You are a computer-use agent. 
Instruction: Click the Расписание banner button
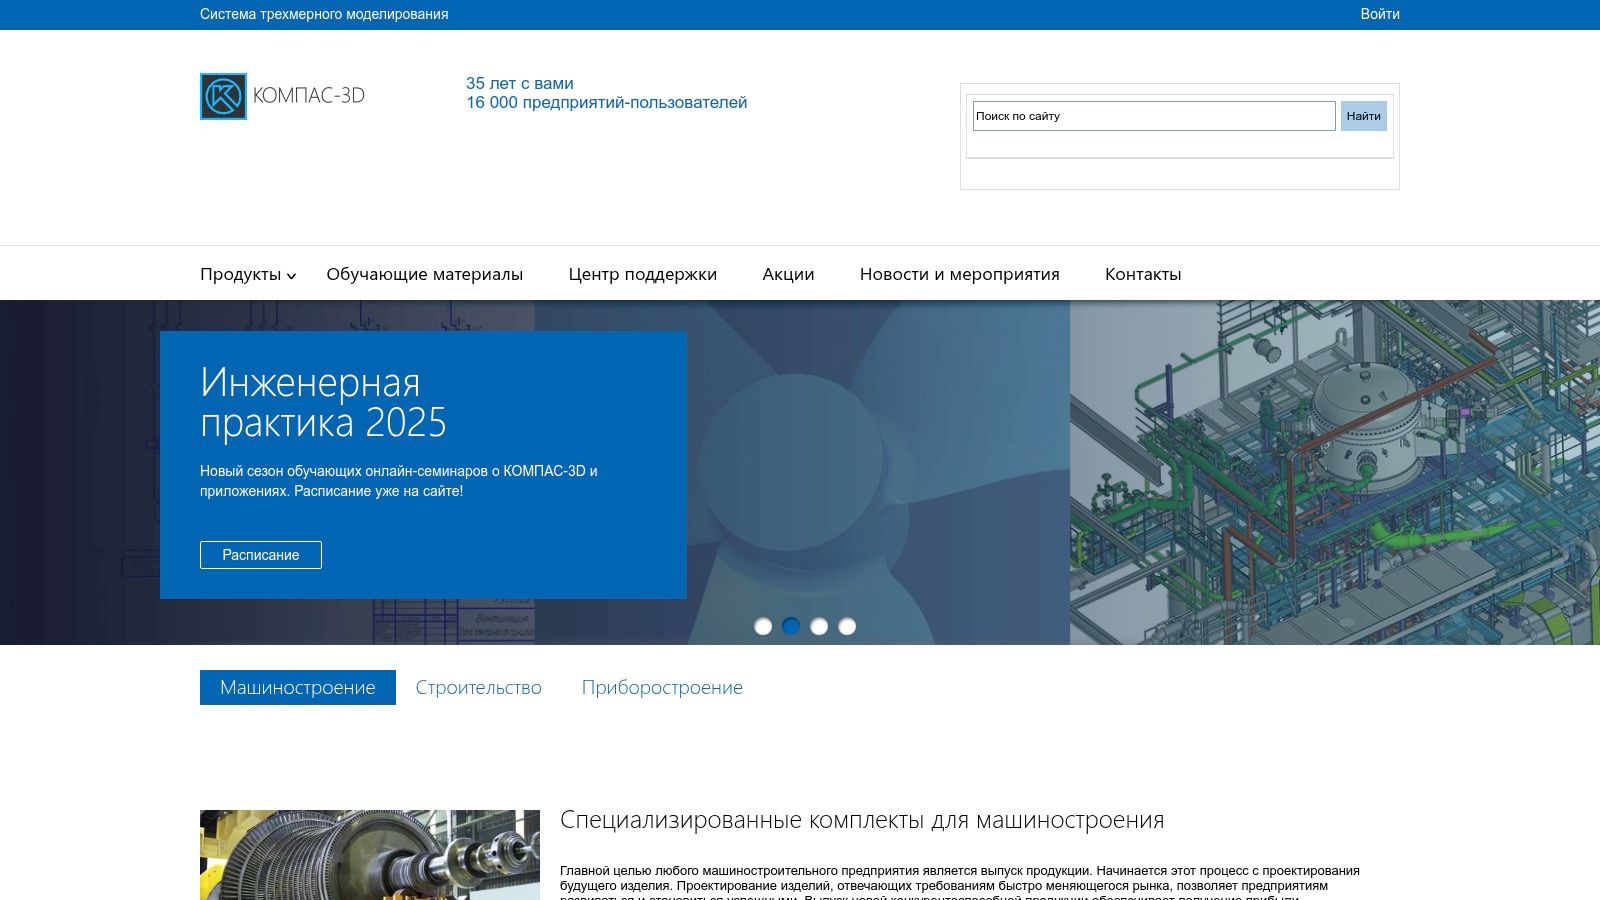pos(261,555)
